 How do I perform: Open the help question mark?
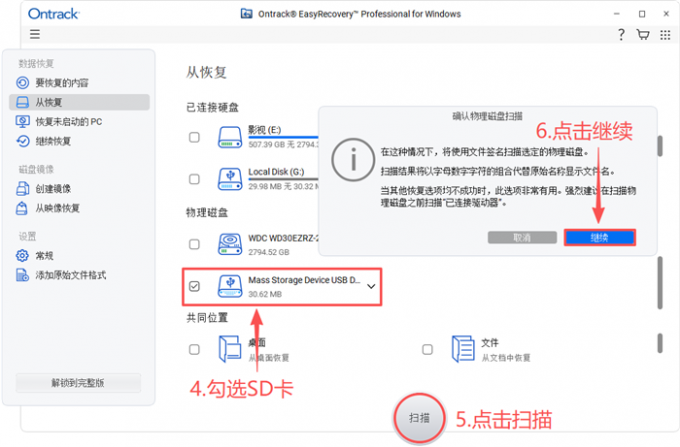(x=621, y=34)
